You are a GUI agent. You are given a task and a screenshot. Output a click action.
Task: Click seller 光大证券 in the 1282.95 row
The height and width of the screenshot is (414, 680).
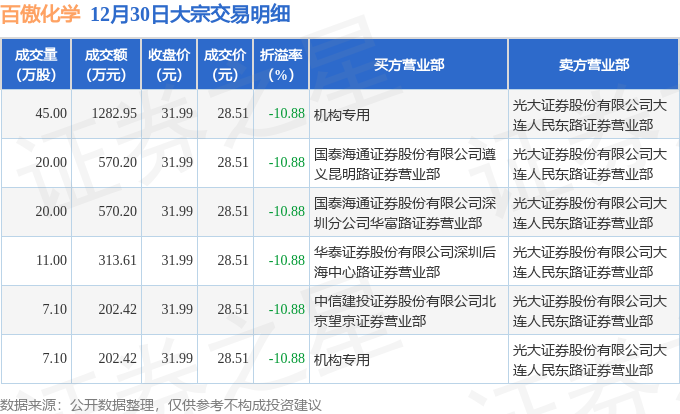pos(589,115)
